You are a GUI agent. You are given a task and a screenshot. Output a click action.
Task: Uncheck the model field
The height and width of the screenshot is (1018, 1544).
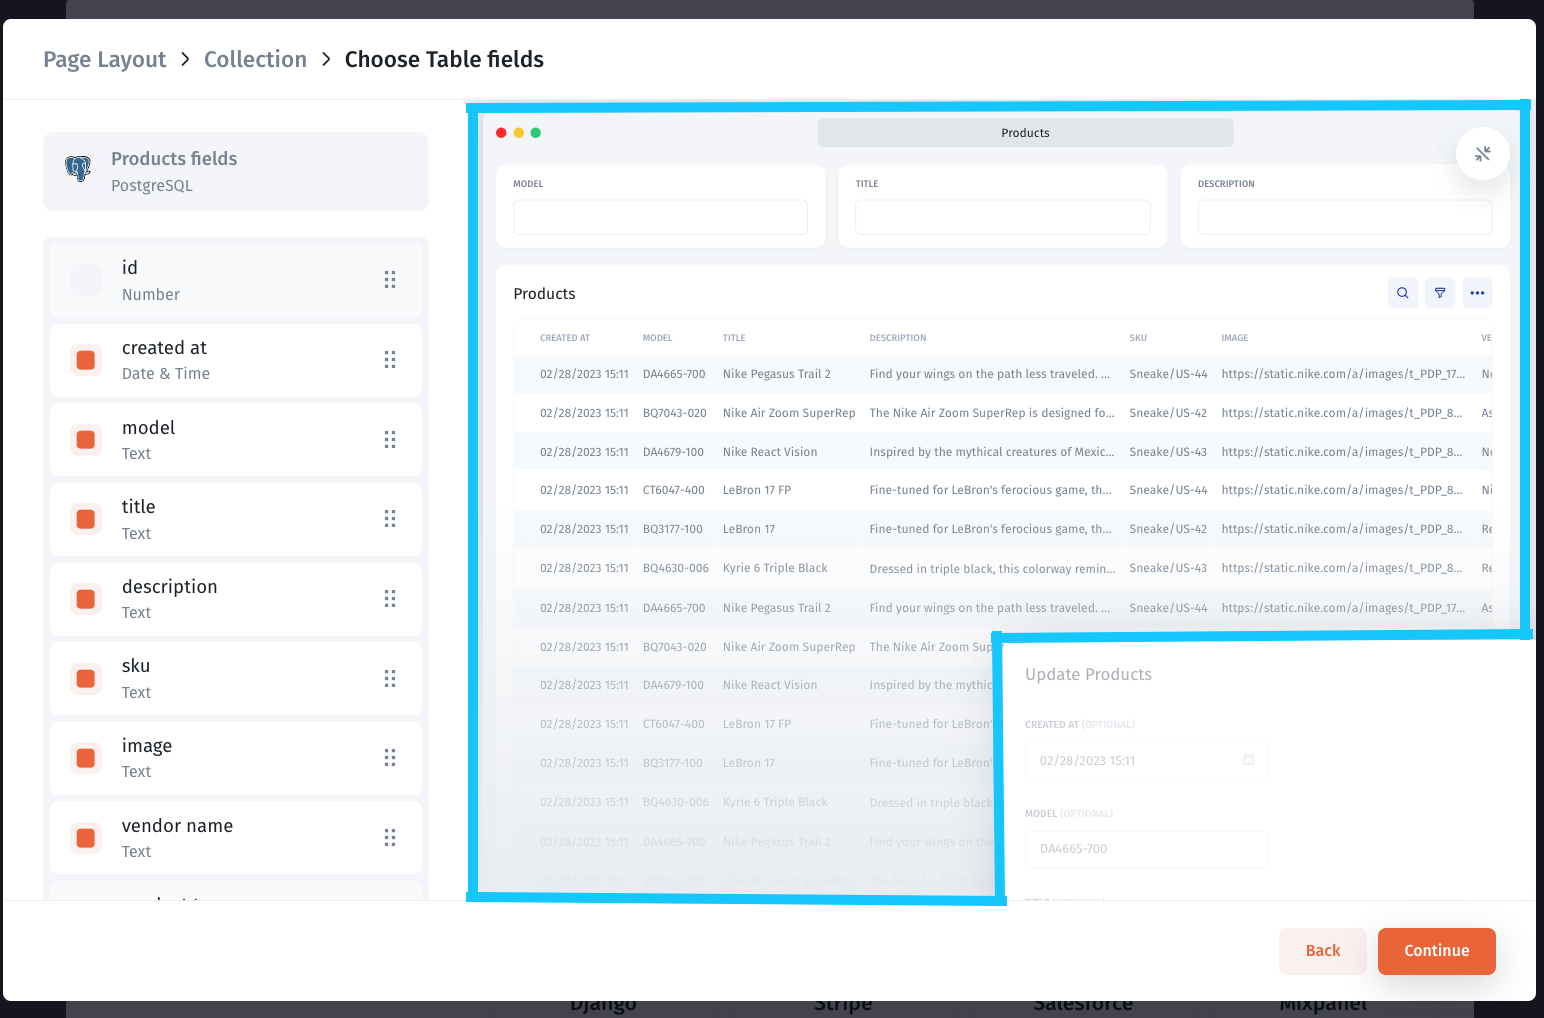pyautogui.click(x=86, y=440)
